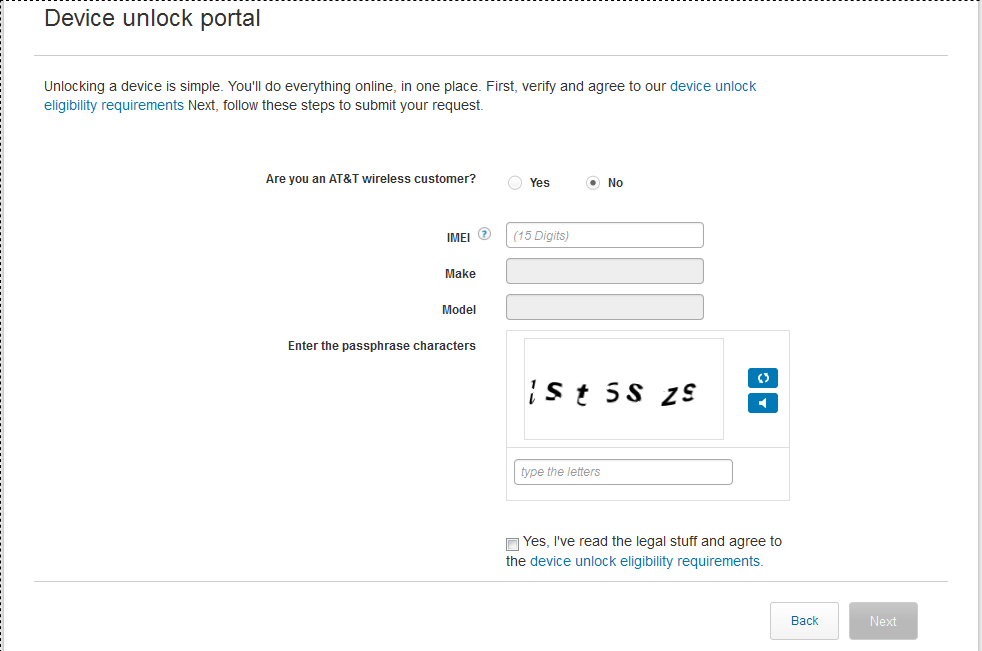Open the IMEI help question mark

[x=484, y=234]
